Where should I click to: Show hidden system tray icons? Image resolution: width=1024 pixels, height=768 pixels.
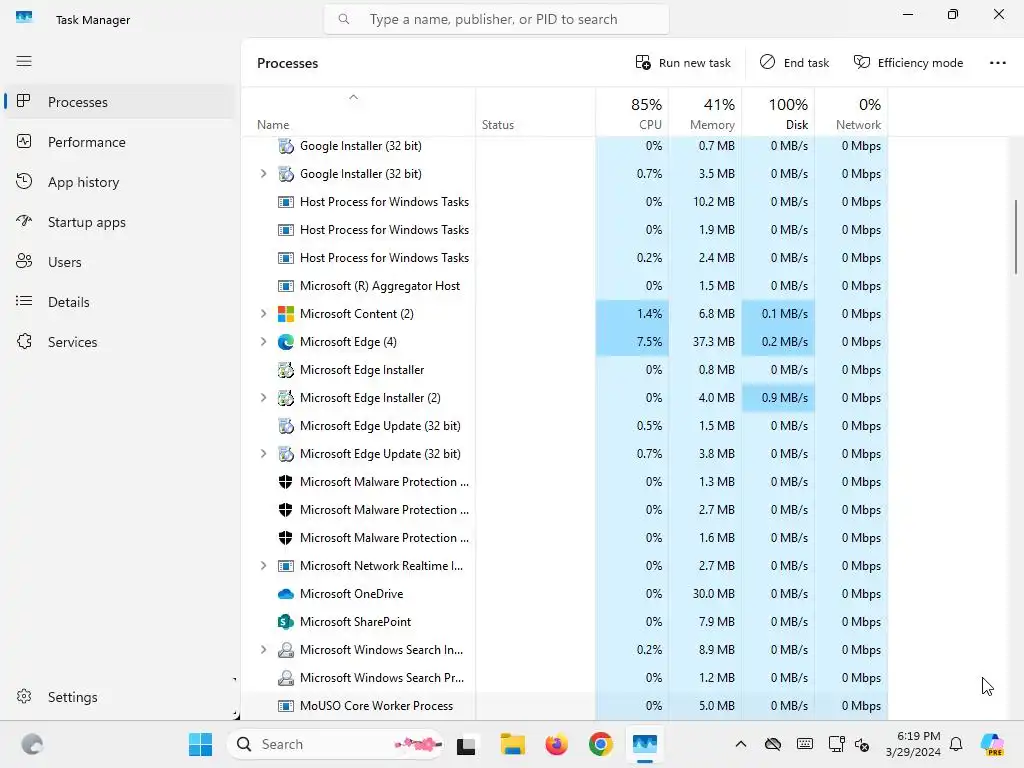741,744
